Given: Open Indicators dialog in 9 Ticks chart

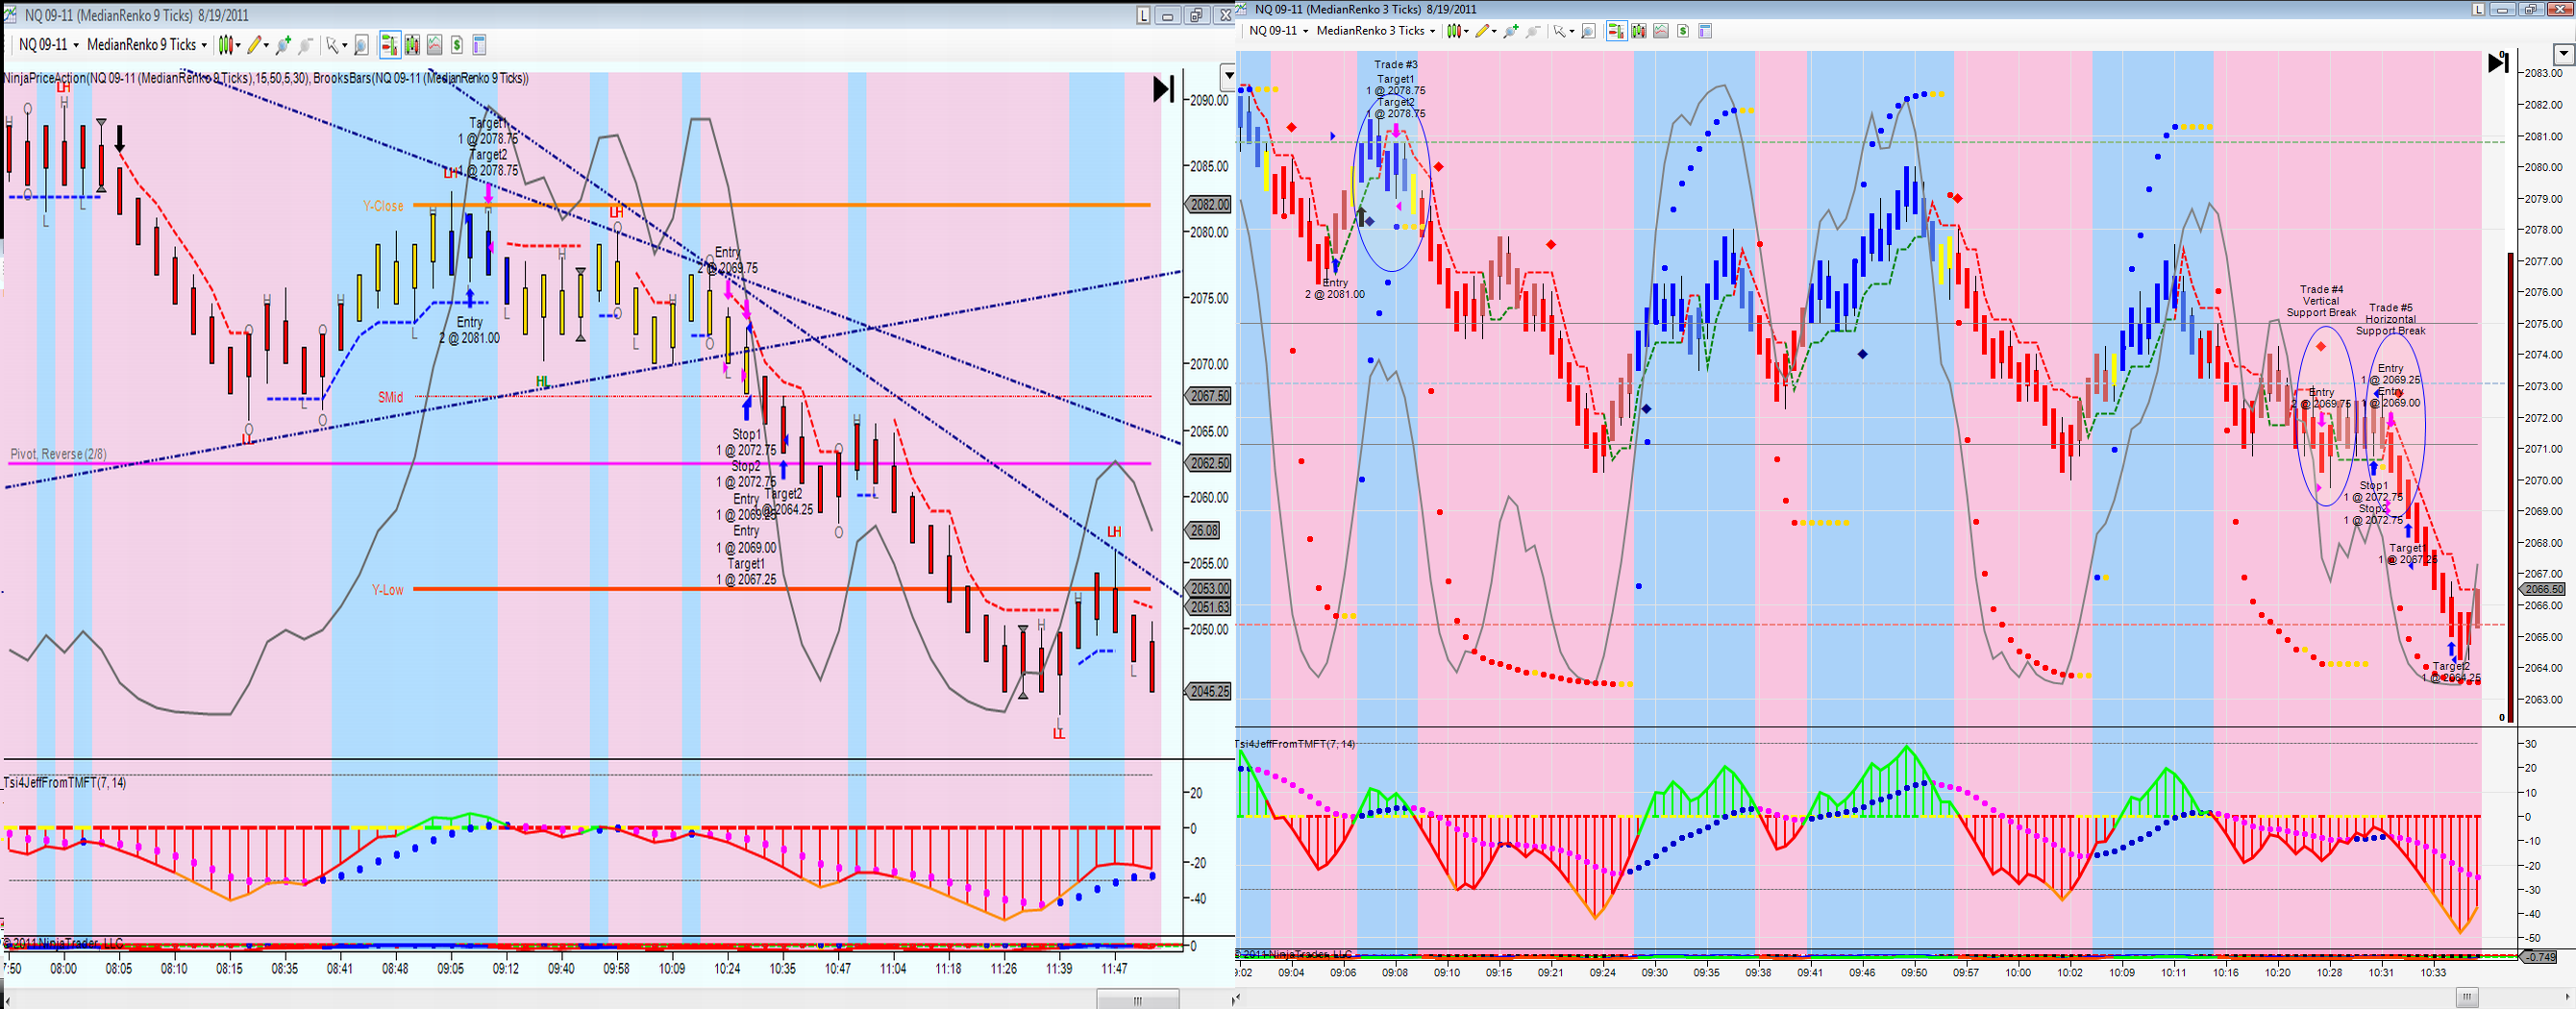Looking at the screenshot, I should [x=434, y=45].
